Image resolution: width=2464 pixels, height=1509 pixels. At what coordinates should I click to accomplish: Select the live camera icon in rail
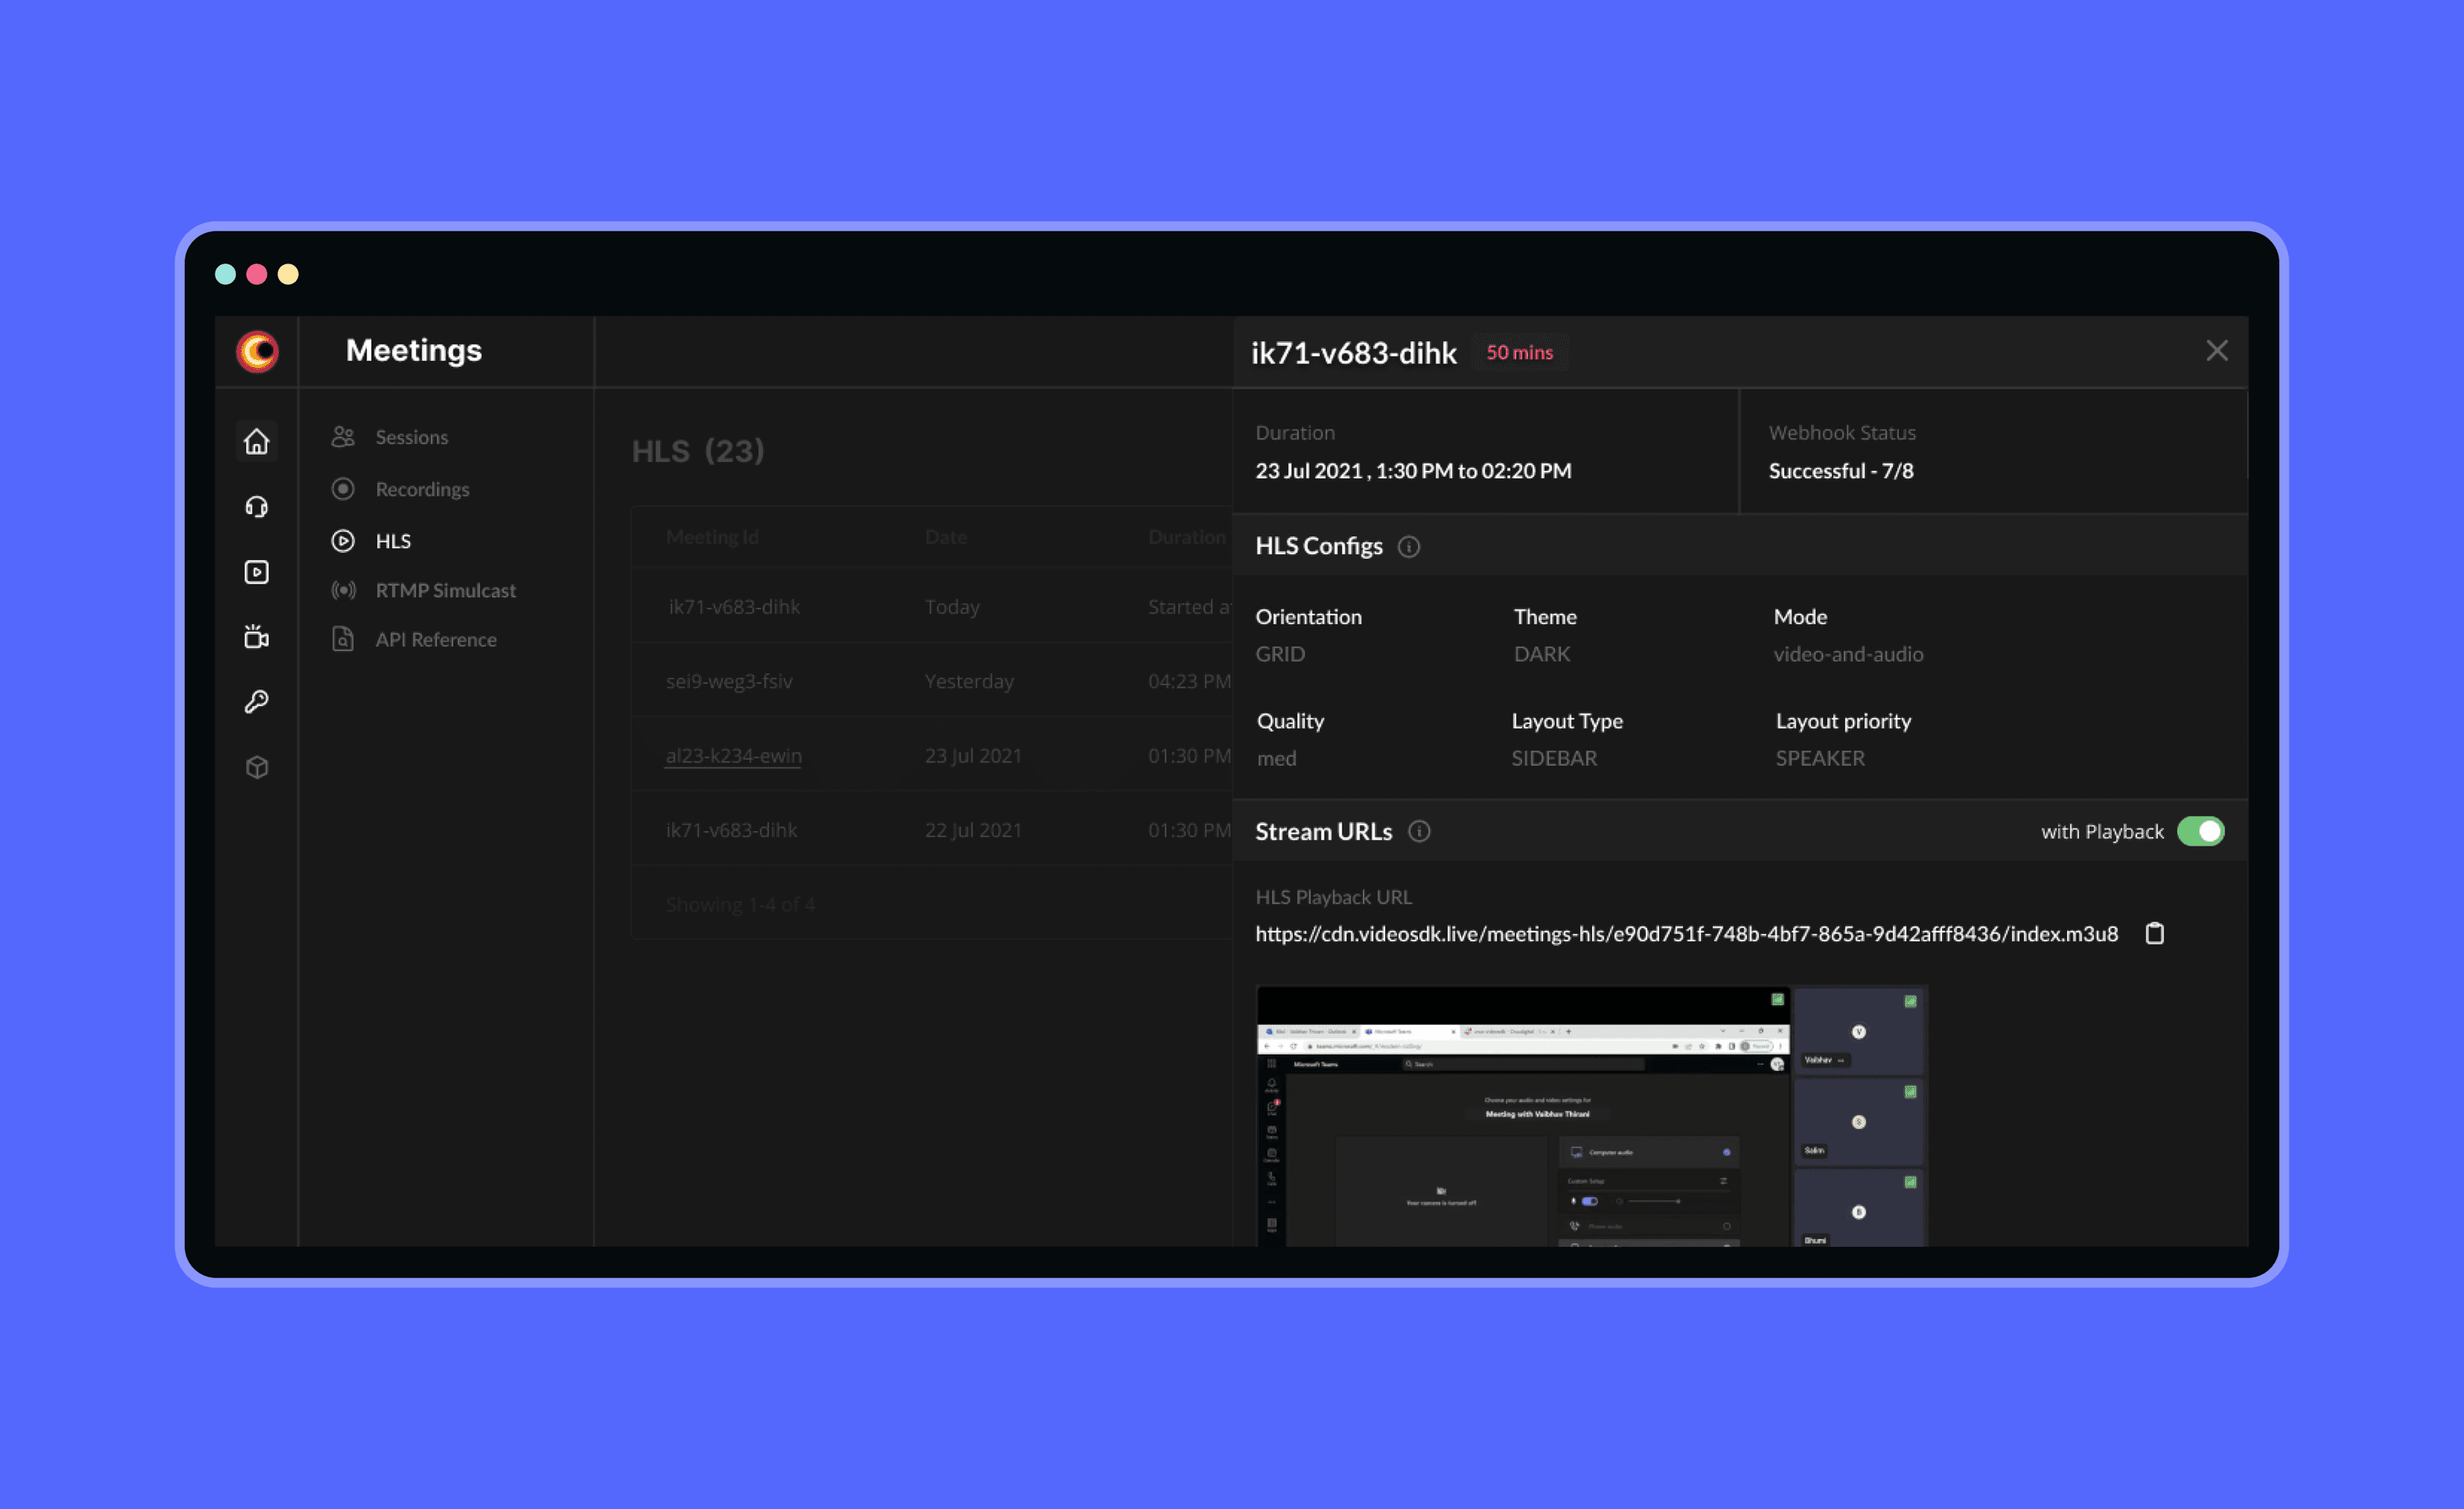257,637
